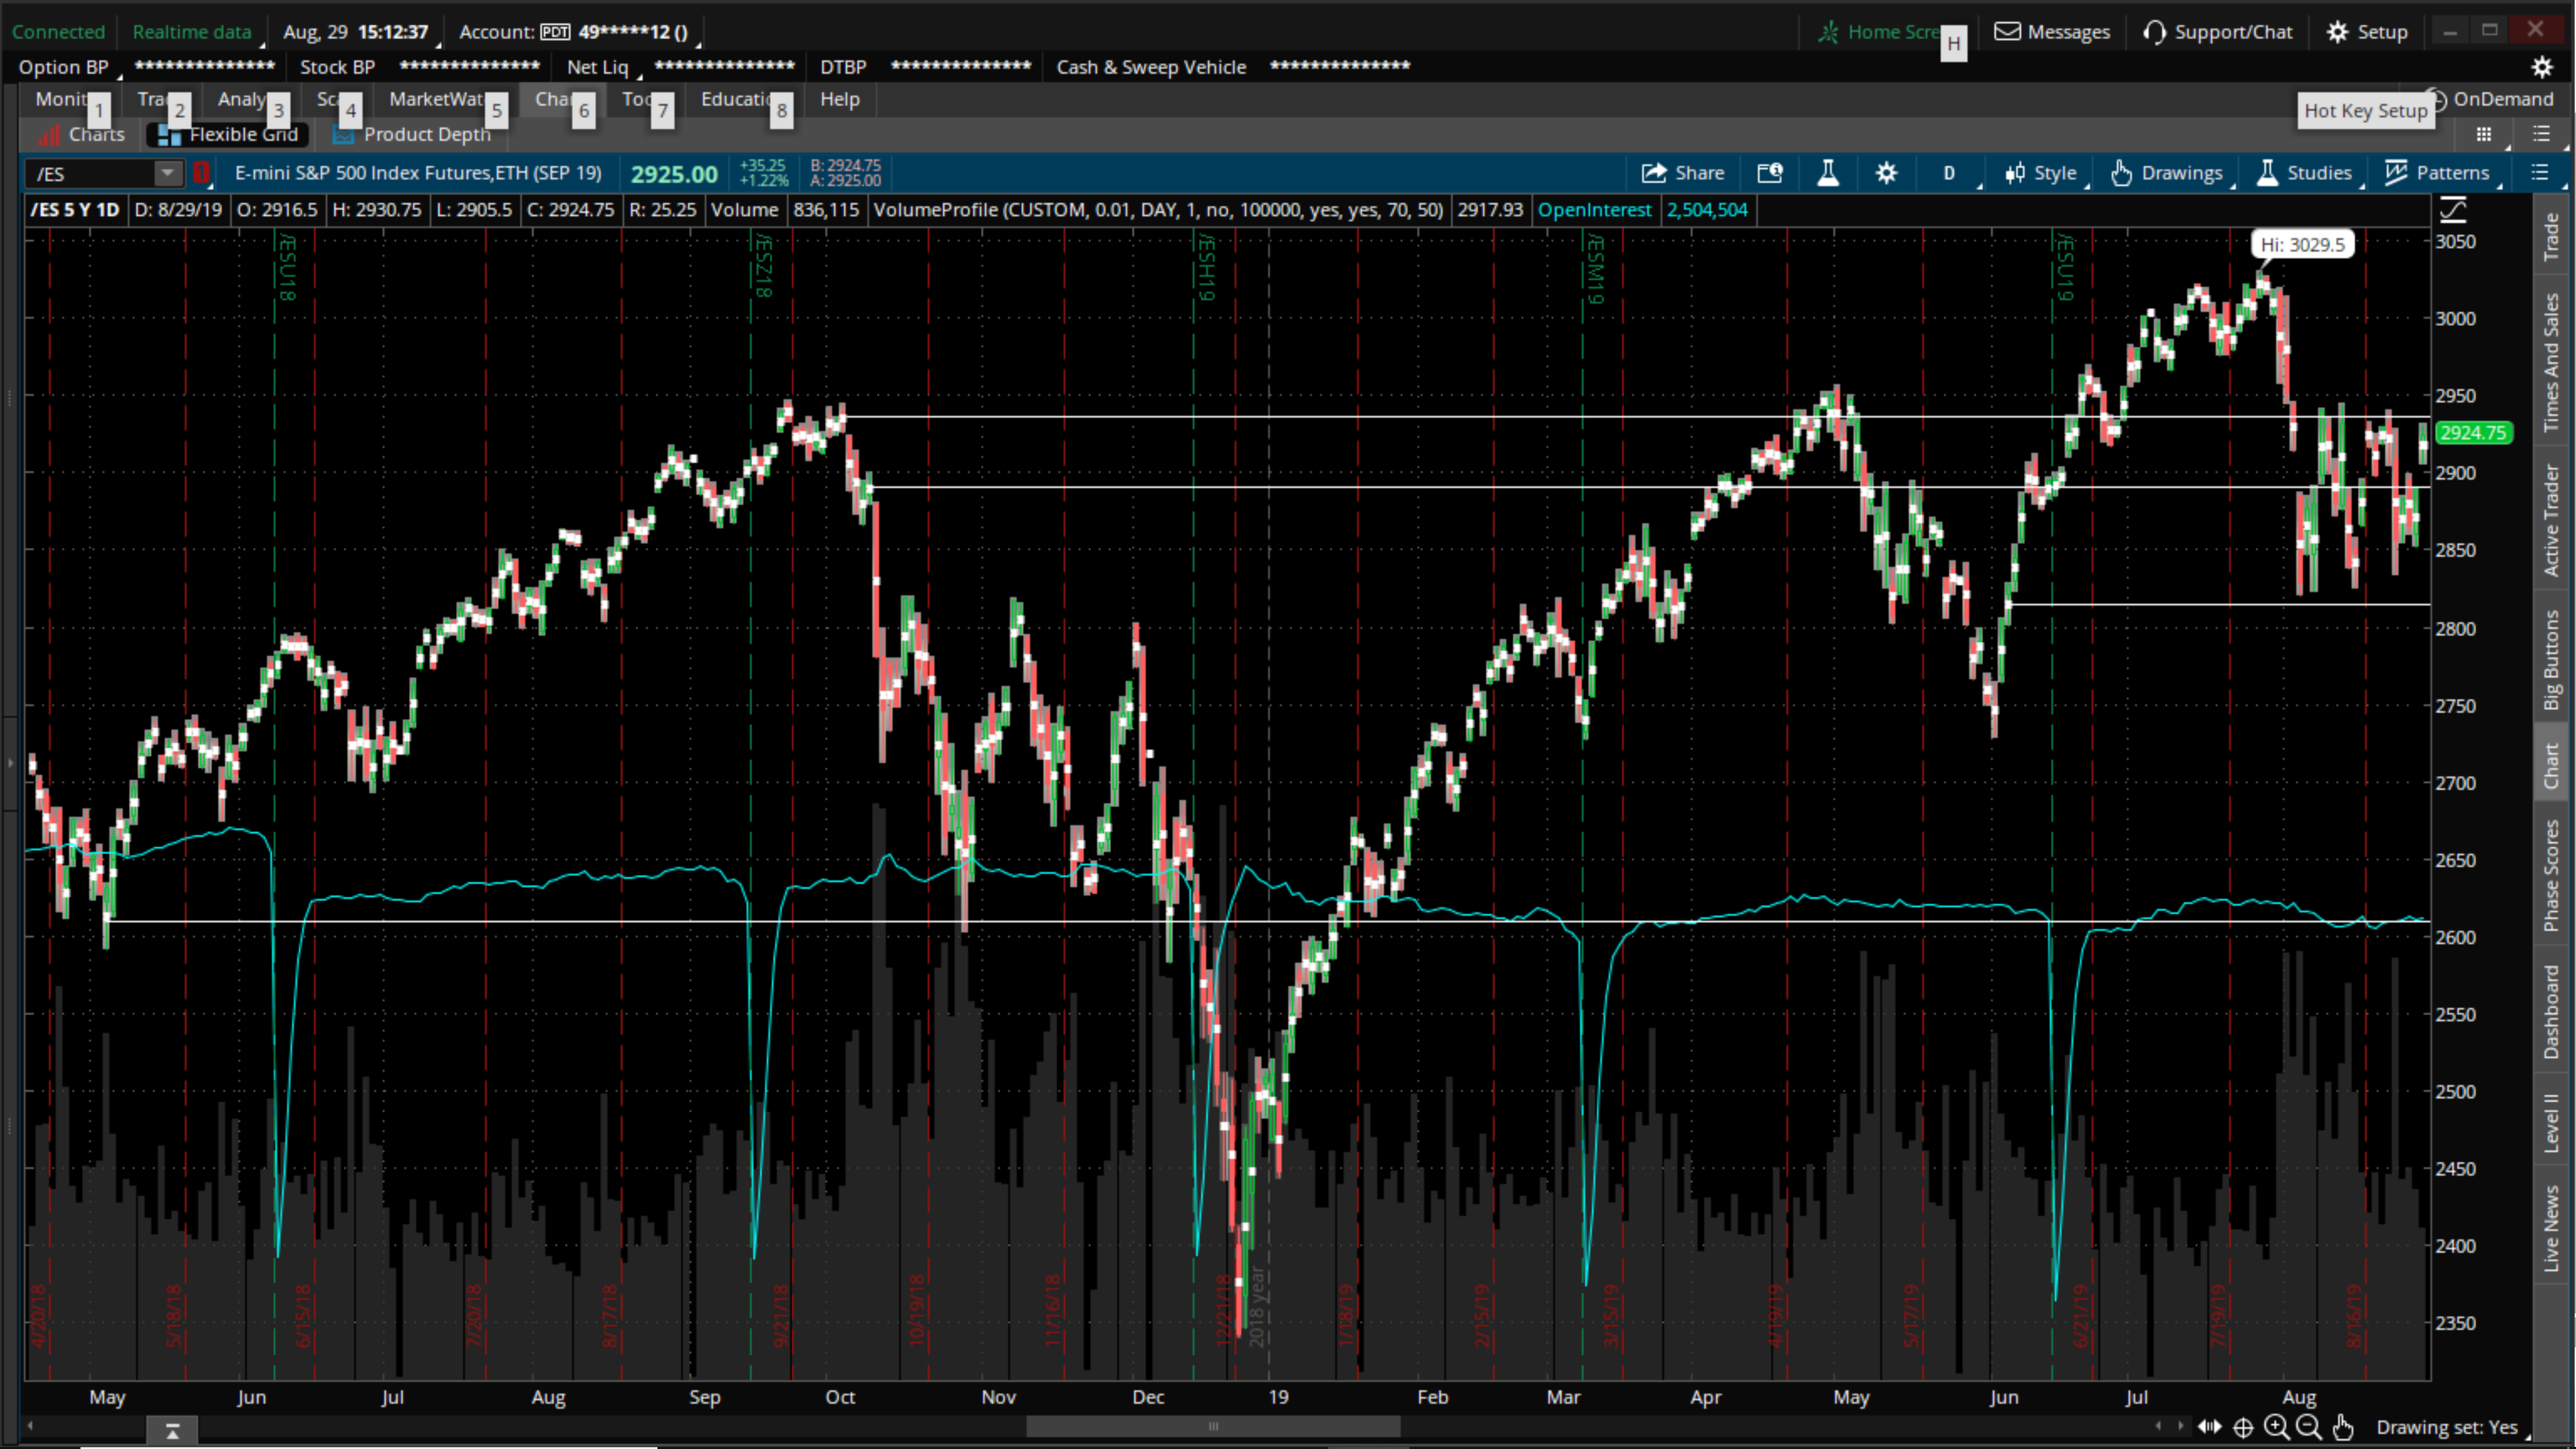Toggle Level II sidebar gadget
2576x1449 pixels.
point(2552,1123)
